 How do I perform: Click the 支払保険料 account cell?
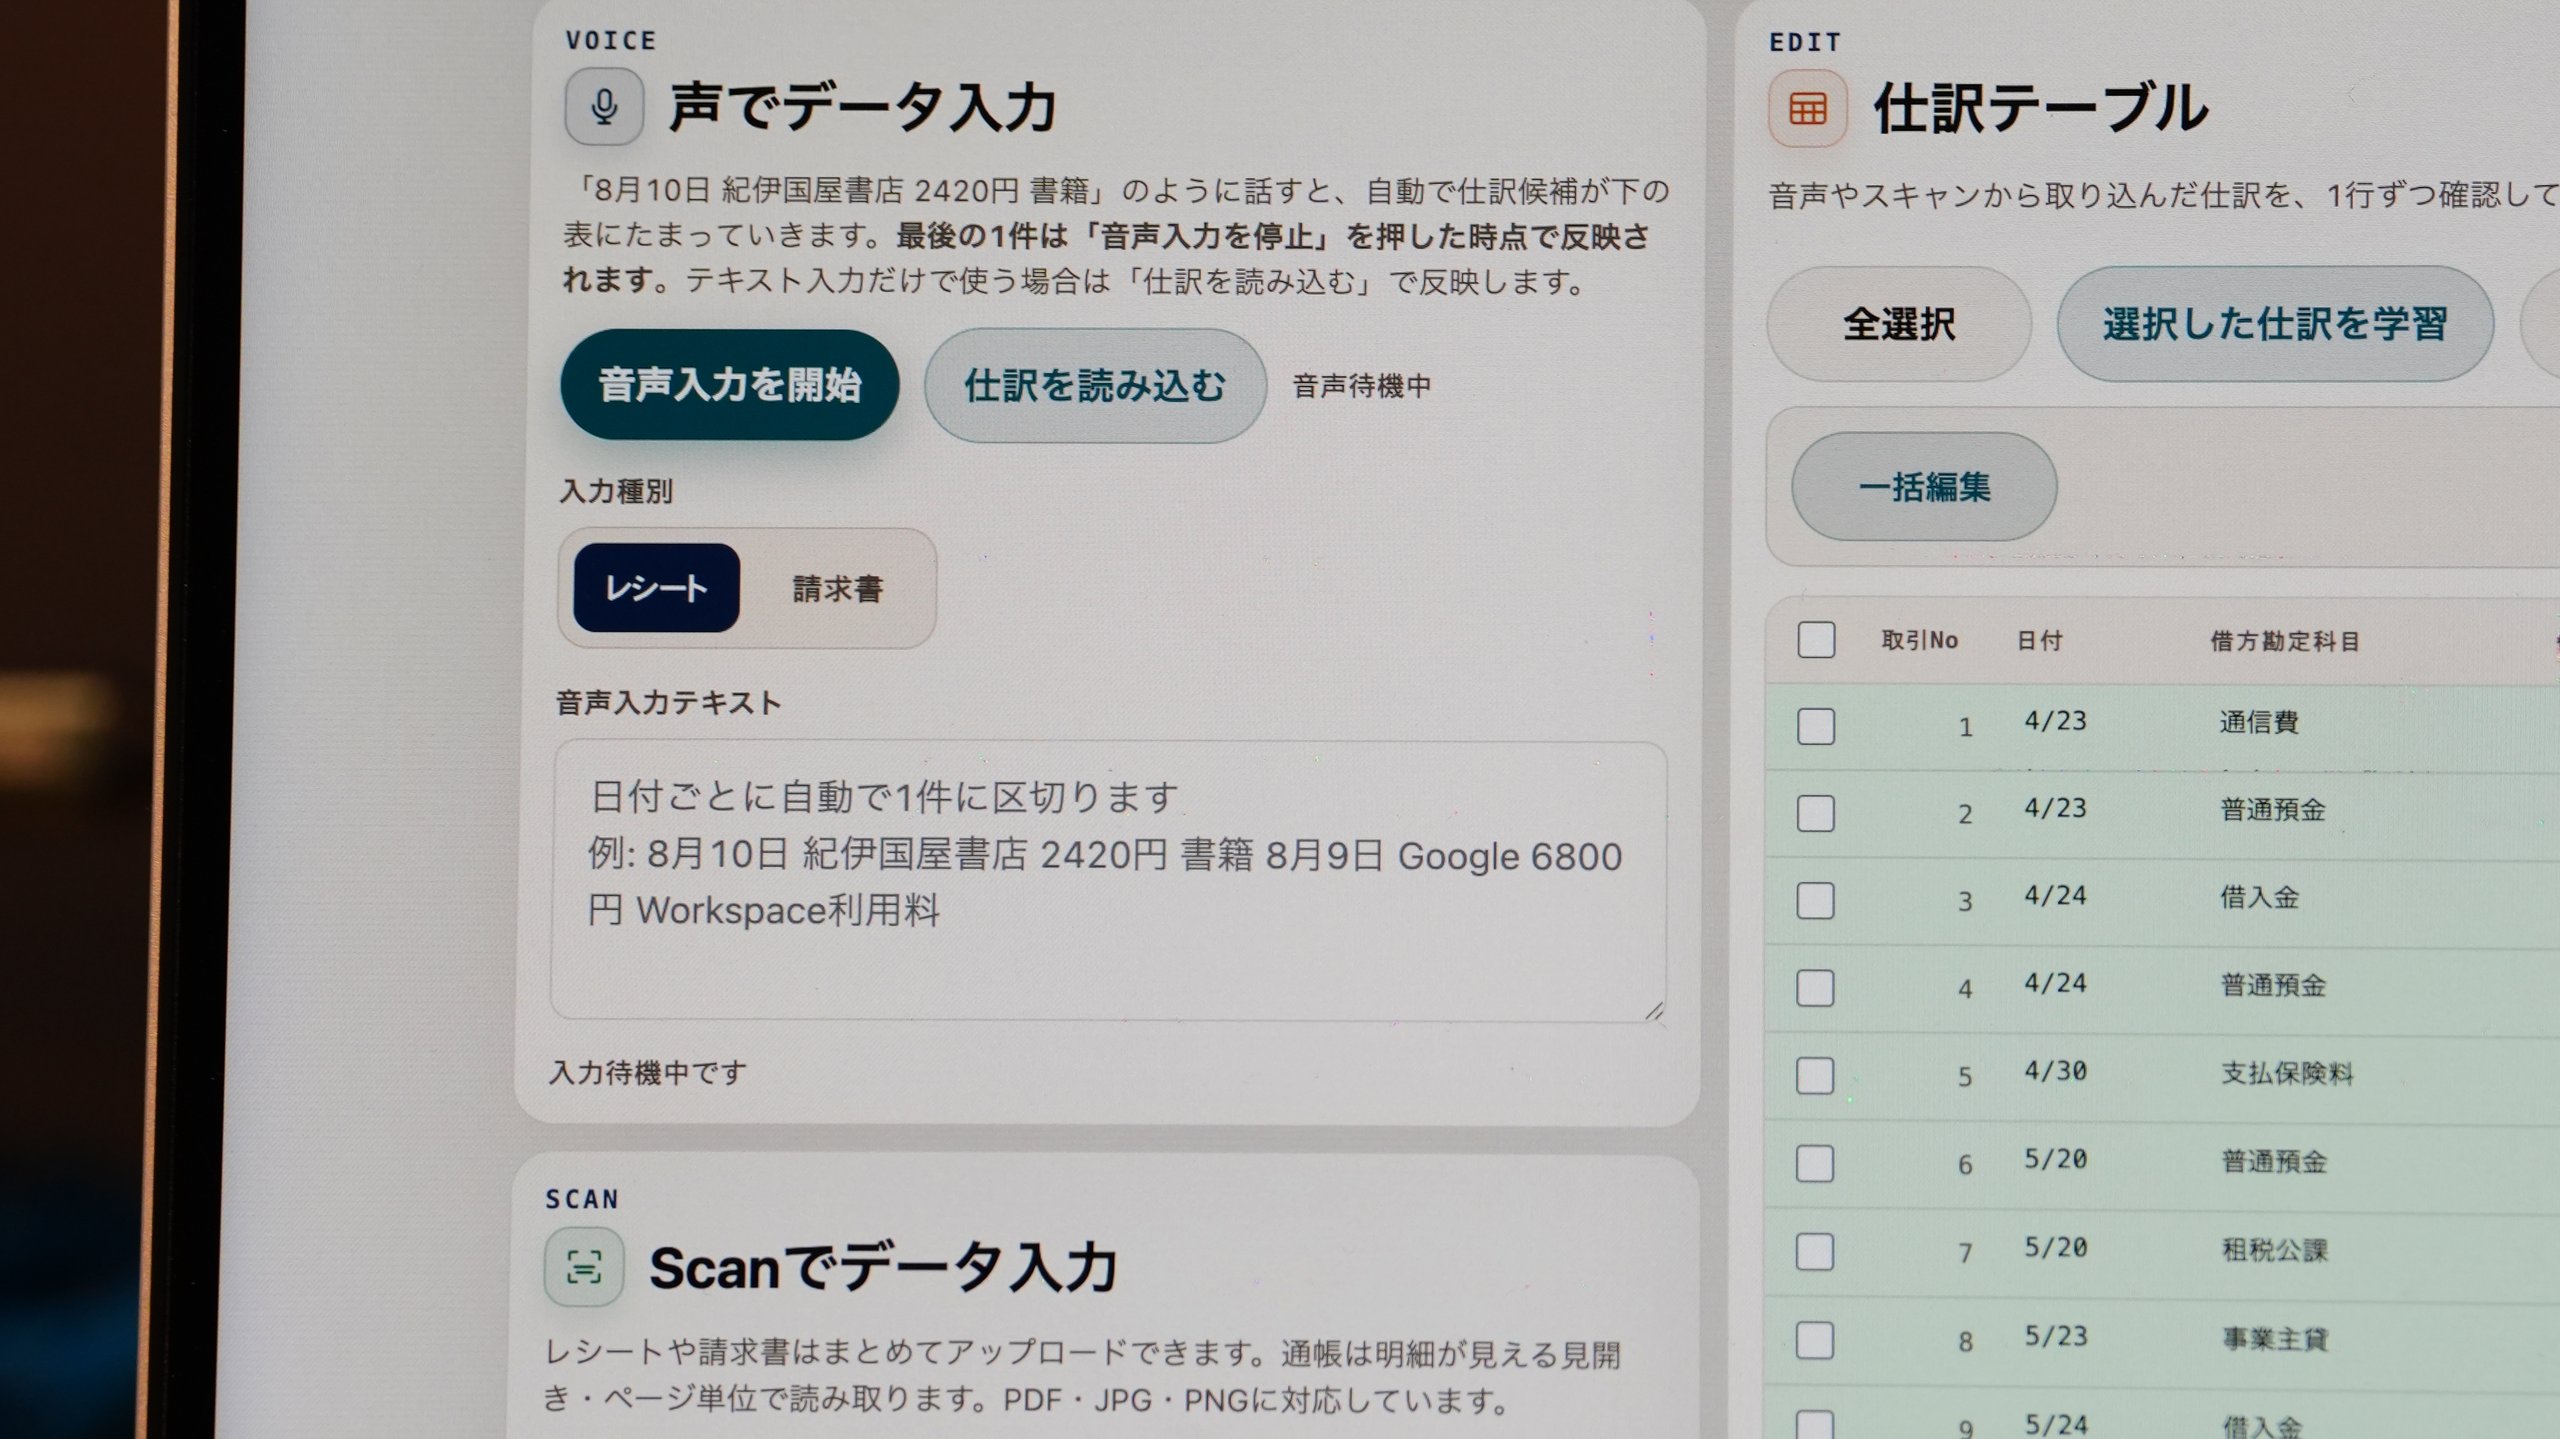tap(2287, 1073)
